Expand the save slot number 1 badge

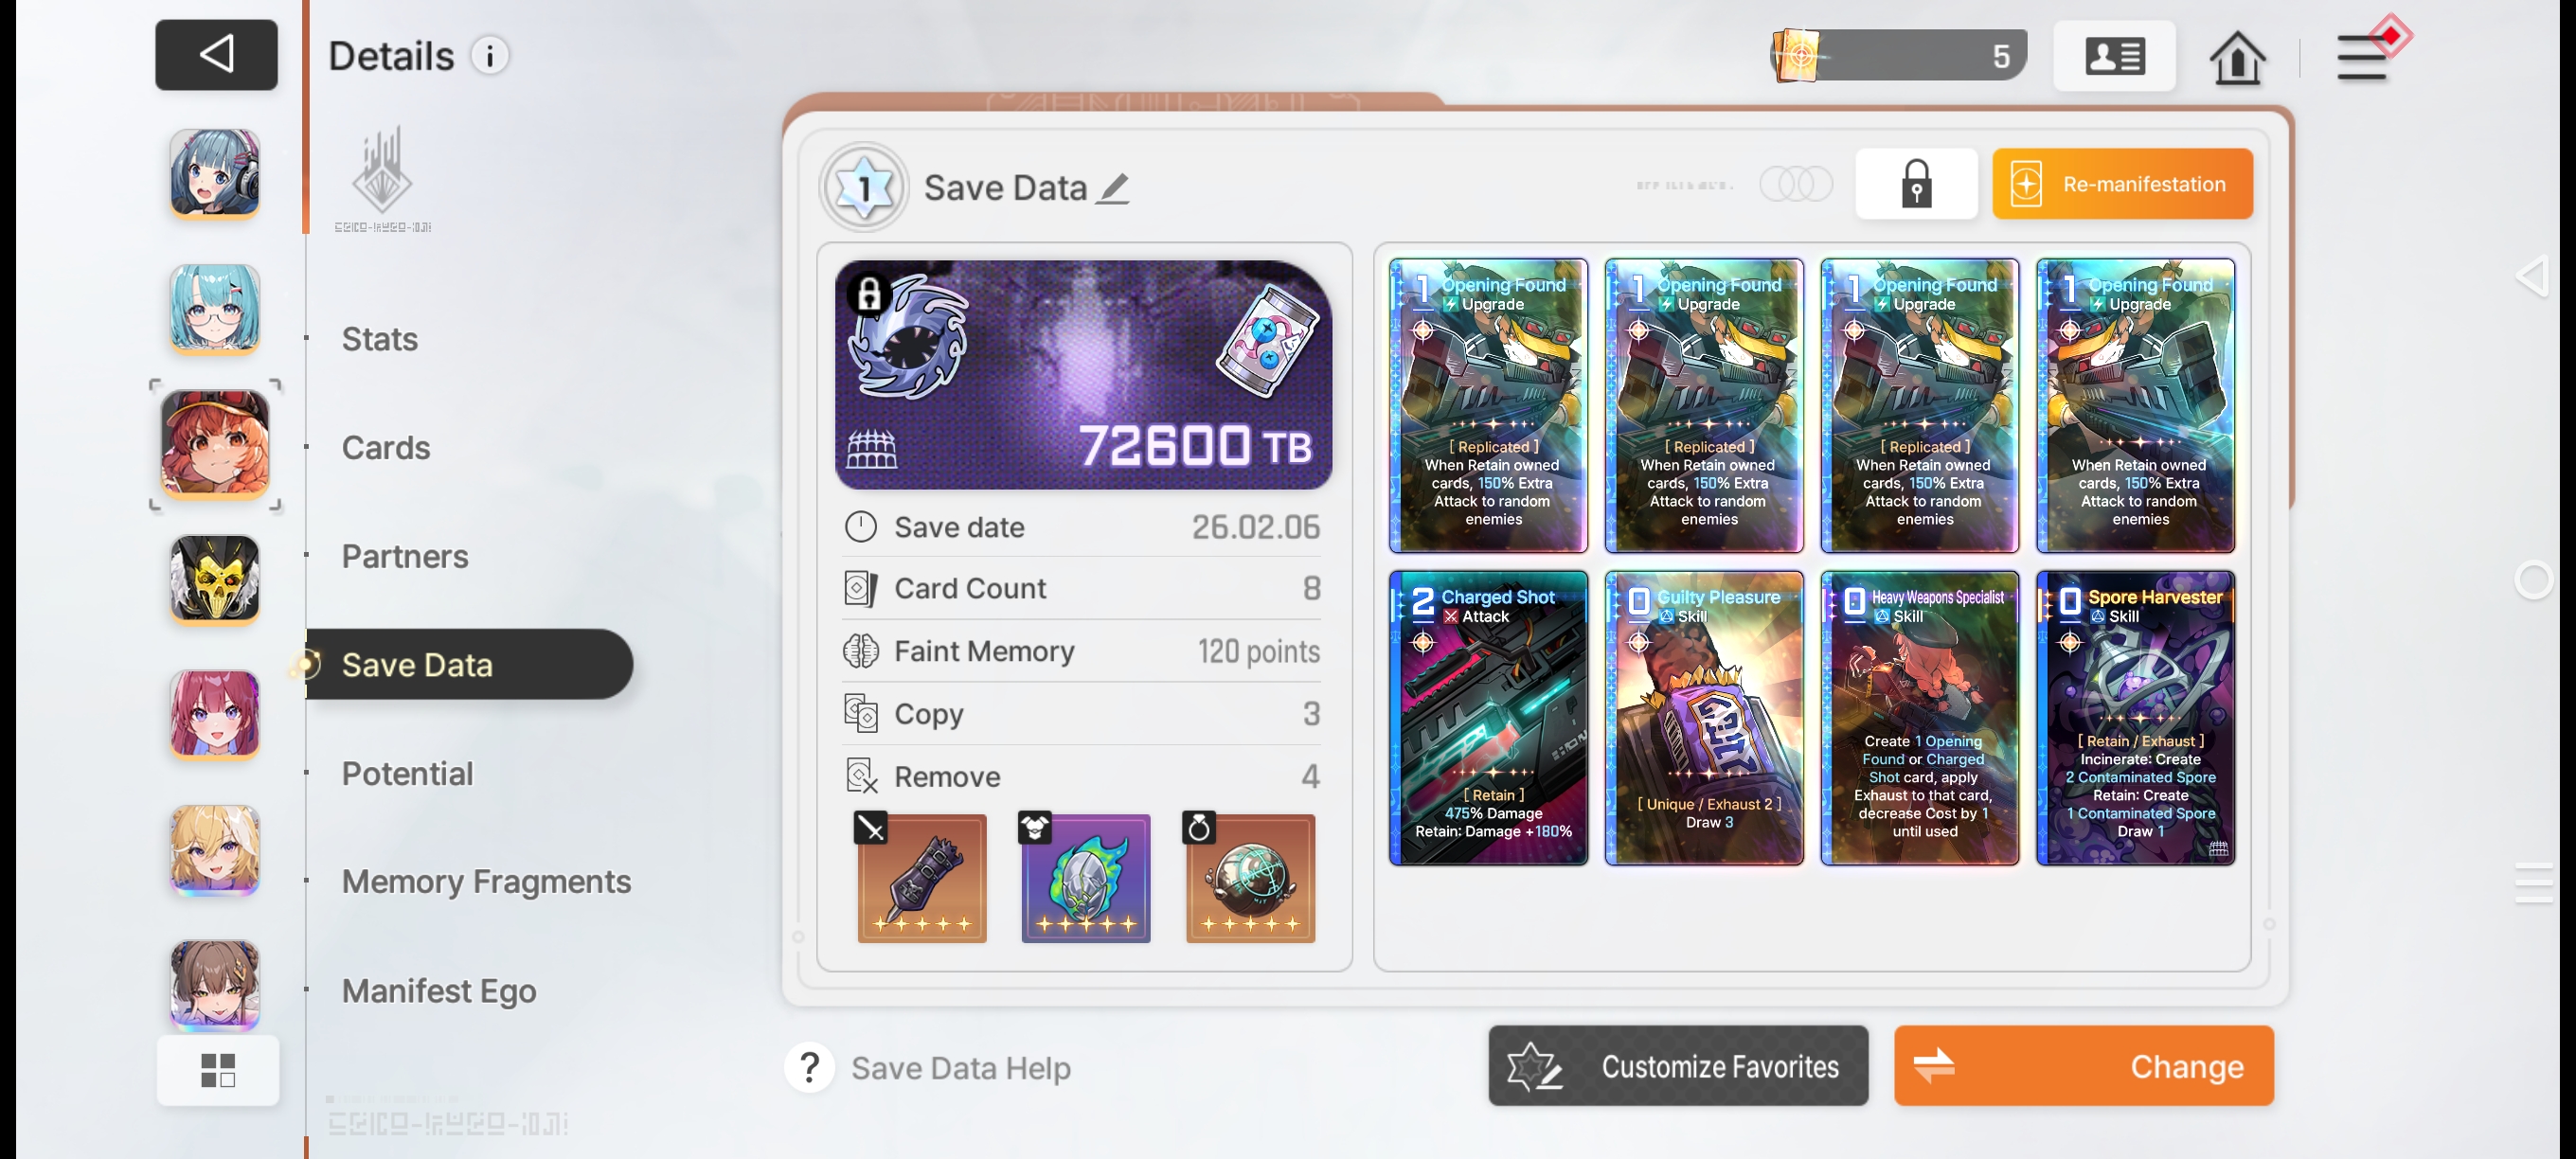click(x=864, y=187)
